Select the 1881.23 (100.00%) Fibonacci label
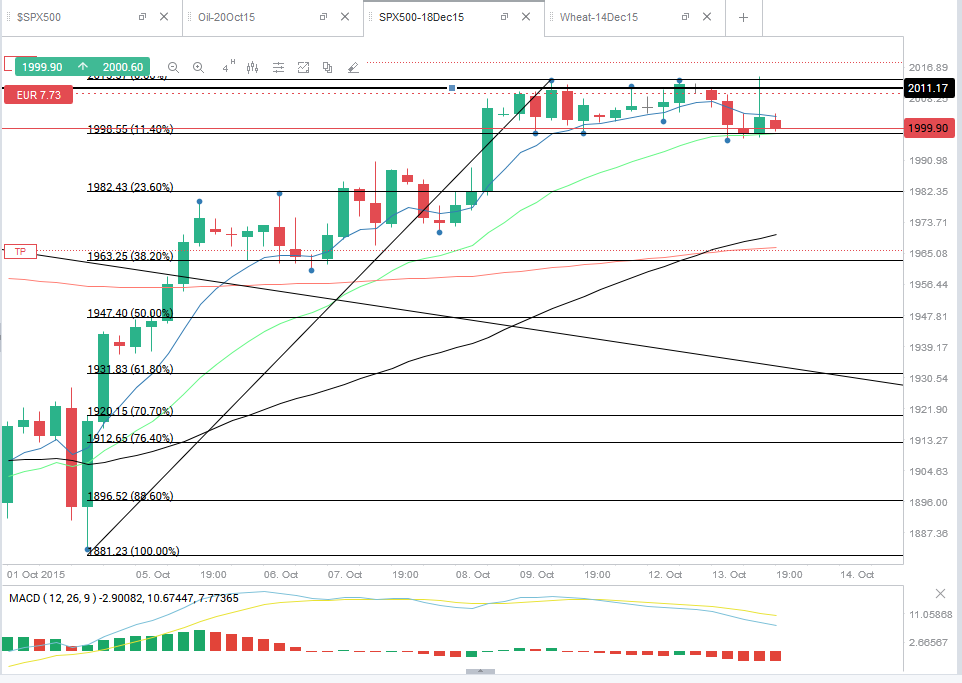Screen dimensions: 962x683 point(133,551)
